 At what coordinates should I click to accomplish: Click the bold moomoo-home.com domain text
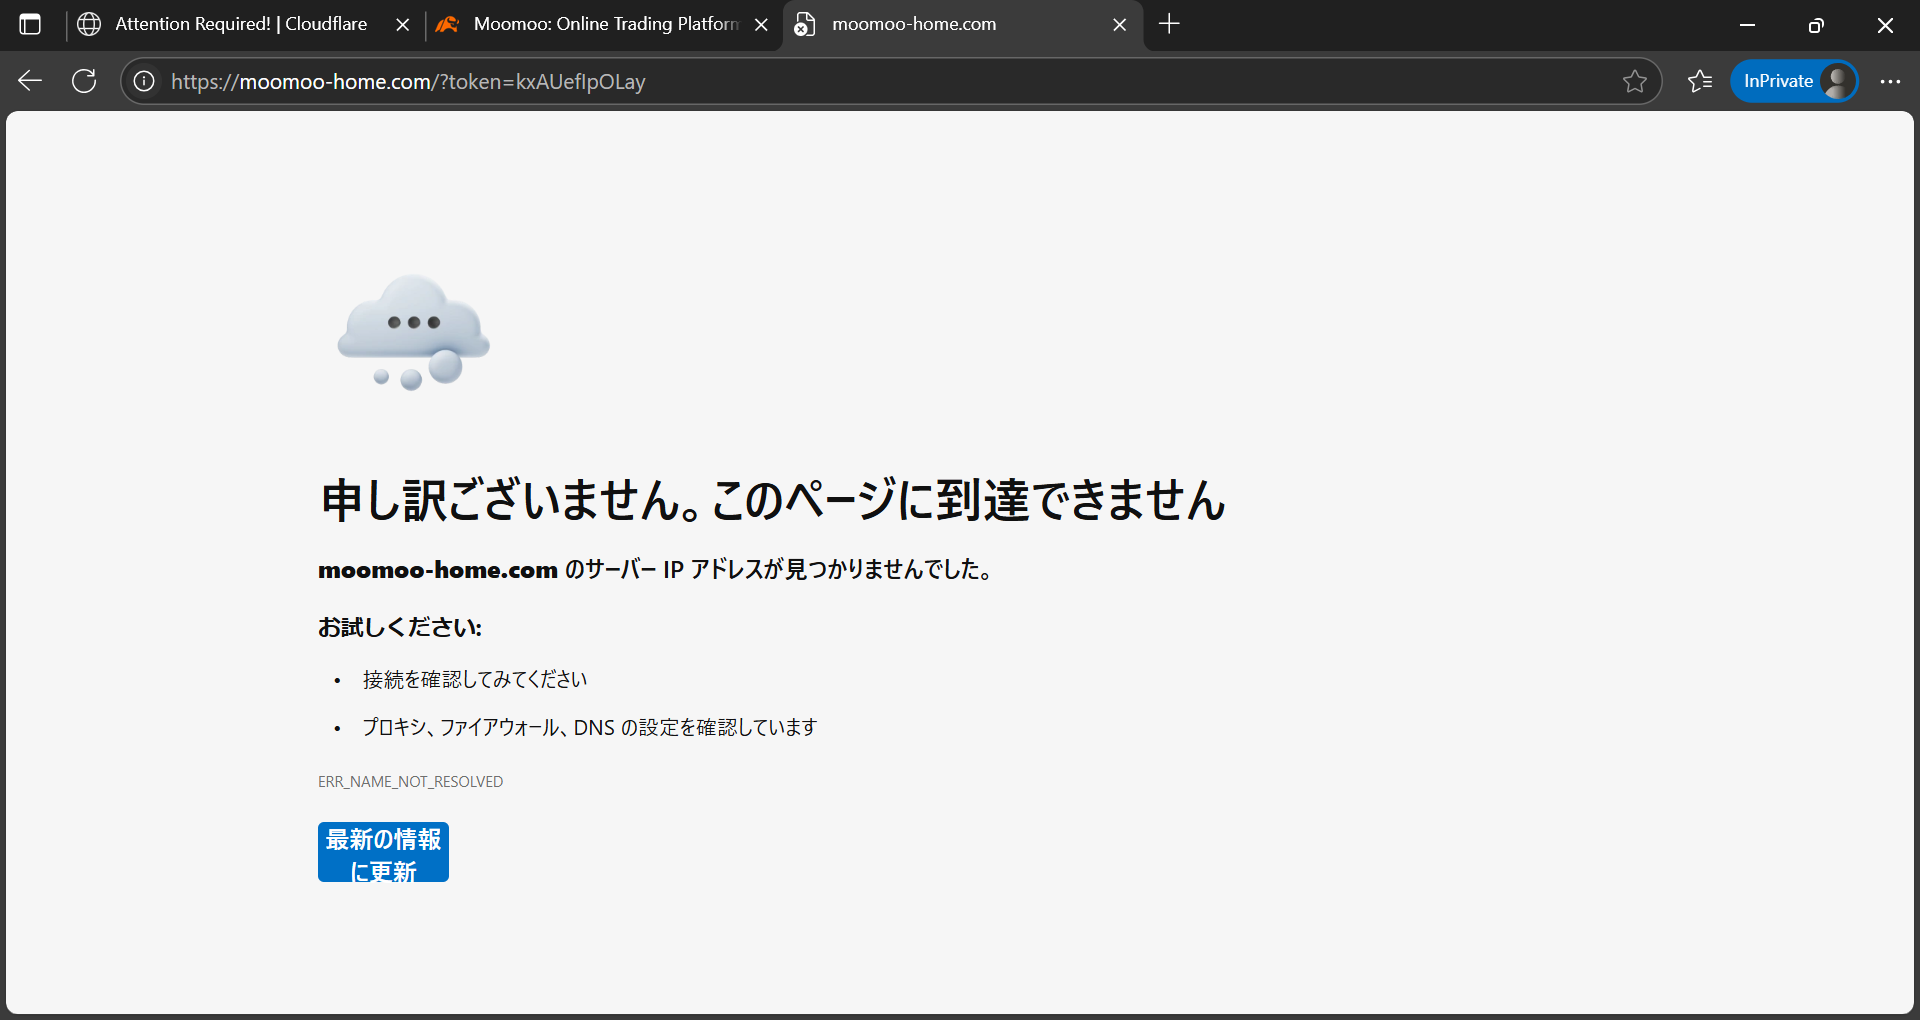pos(438,570)
